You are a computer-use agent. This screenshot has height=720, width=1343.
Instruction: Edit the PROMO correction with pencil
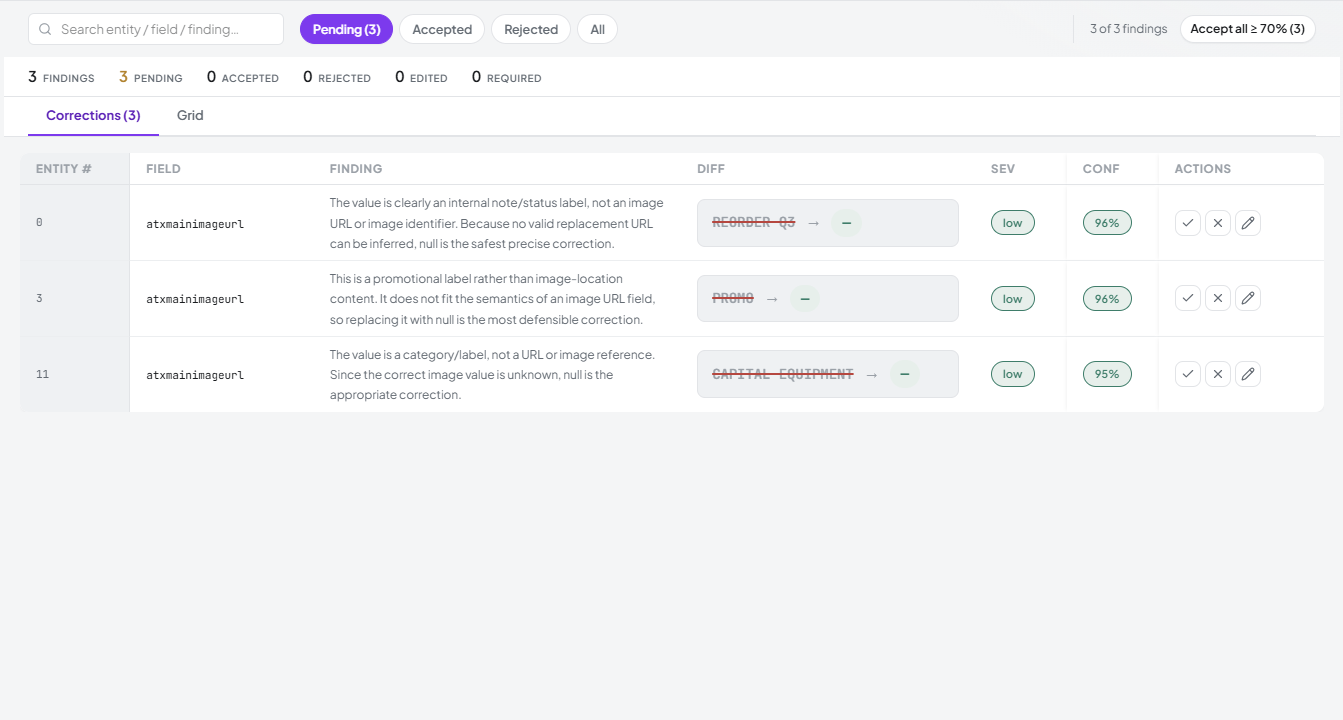(x=1248, y=298)
